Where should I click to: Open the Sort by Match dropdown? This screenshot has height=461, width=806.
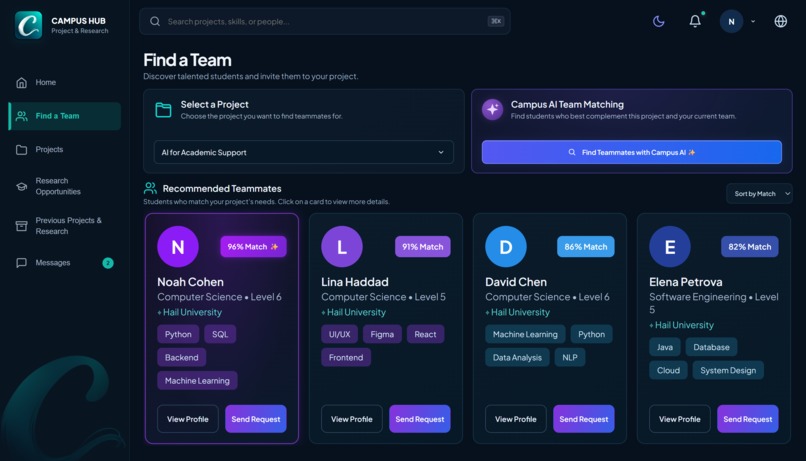coord(759,194)
